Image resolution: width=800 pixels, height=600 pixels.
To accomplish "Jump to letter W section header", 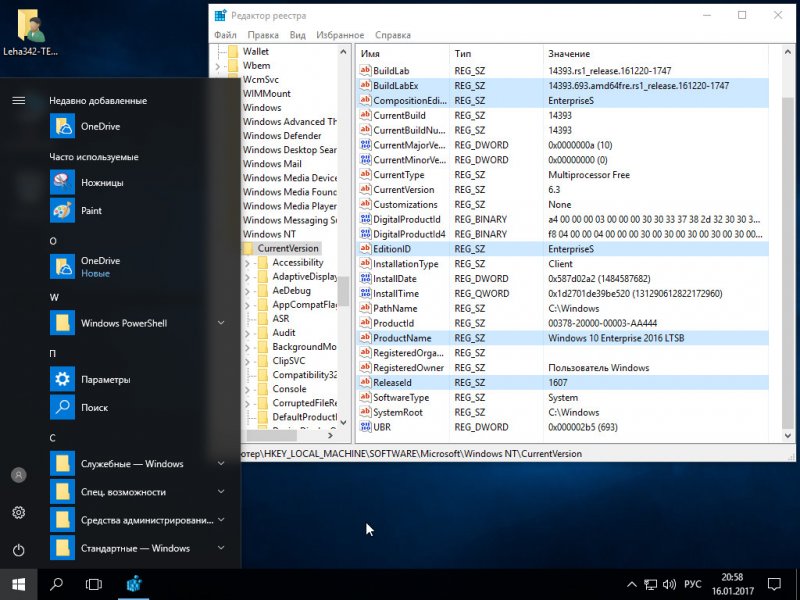I will (x=54, y=297).
